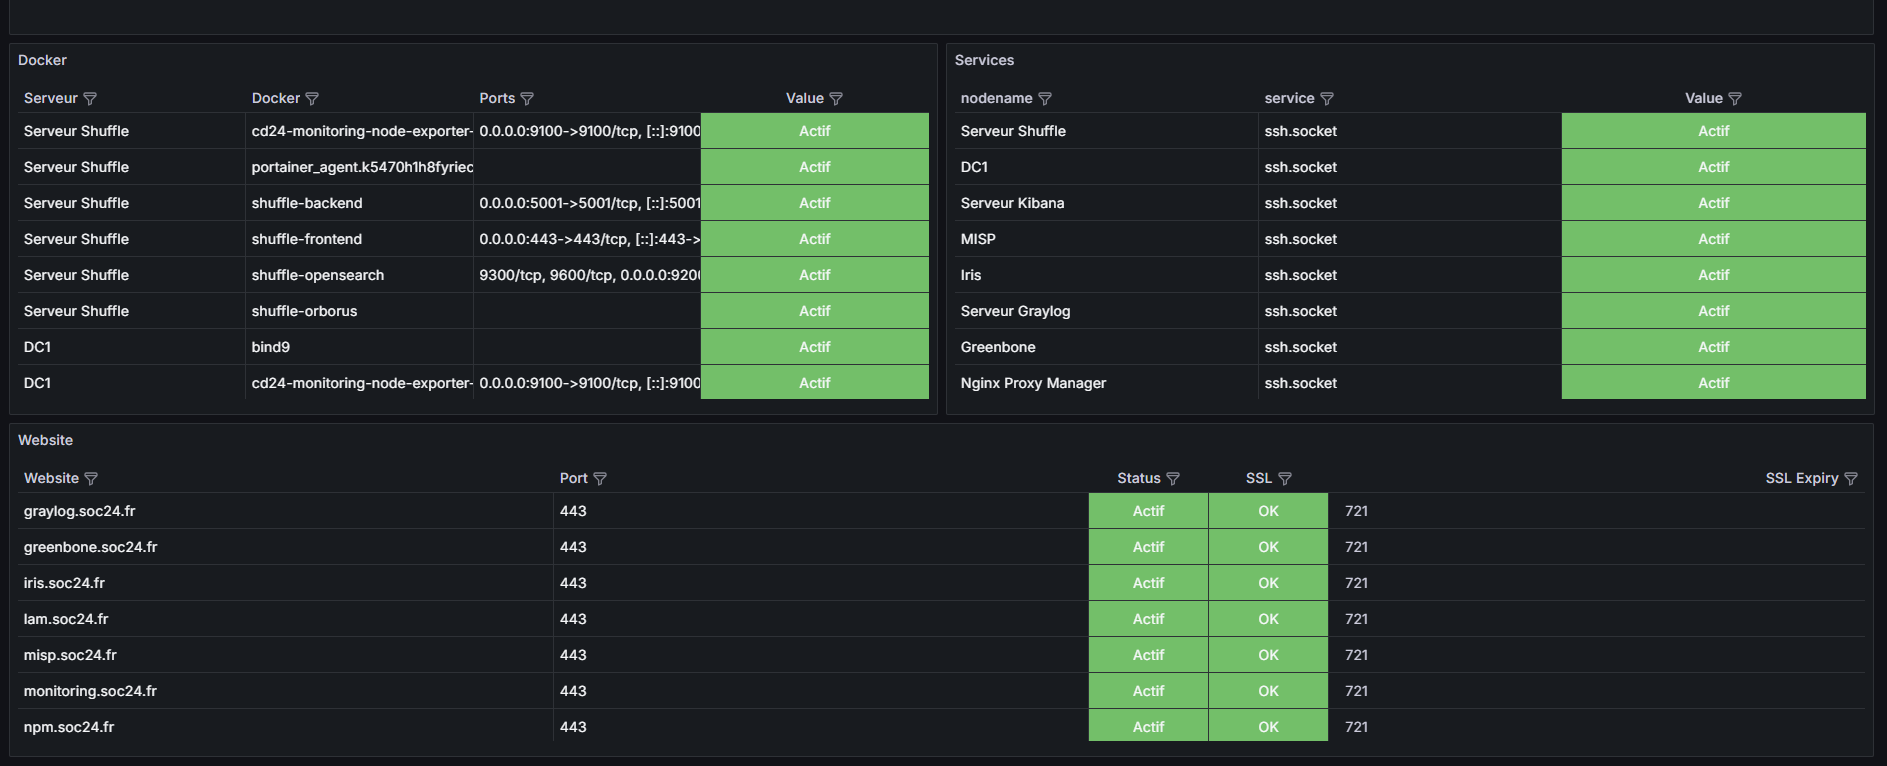Select Greenbone nodename in Services table
The width and height of the screenshot is (1887, 766).
[x=1106, y=347]
